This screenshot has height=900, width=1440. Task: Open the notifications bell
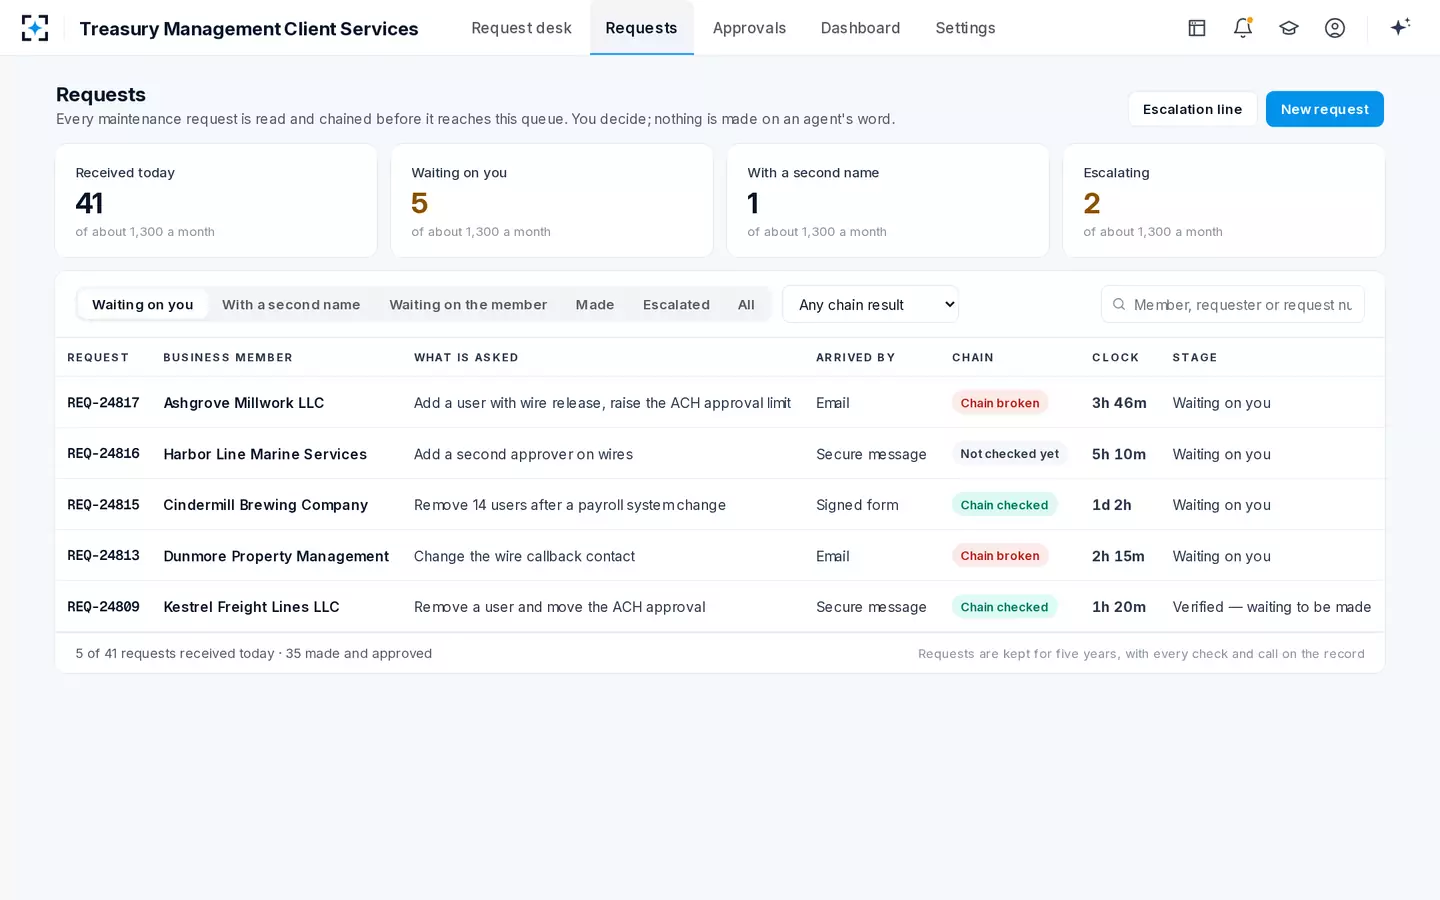pos(1243,28)
